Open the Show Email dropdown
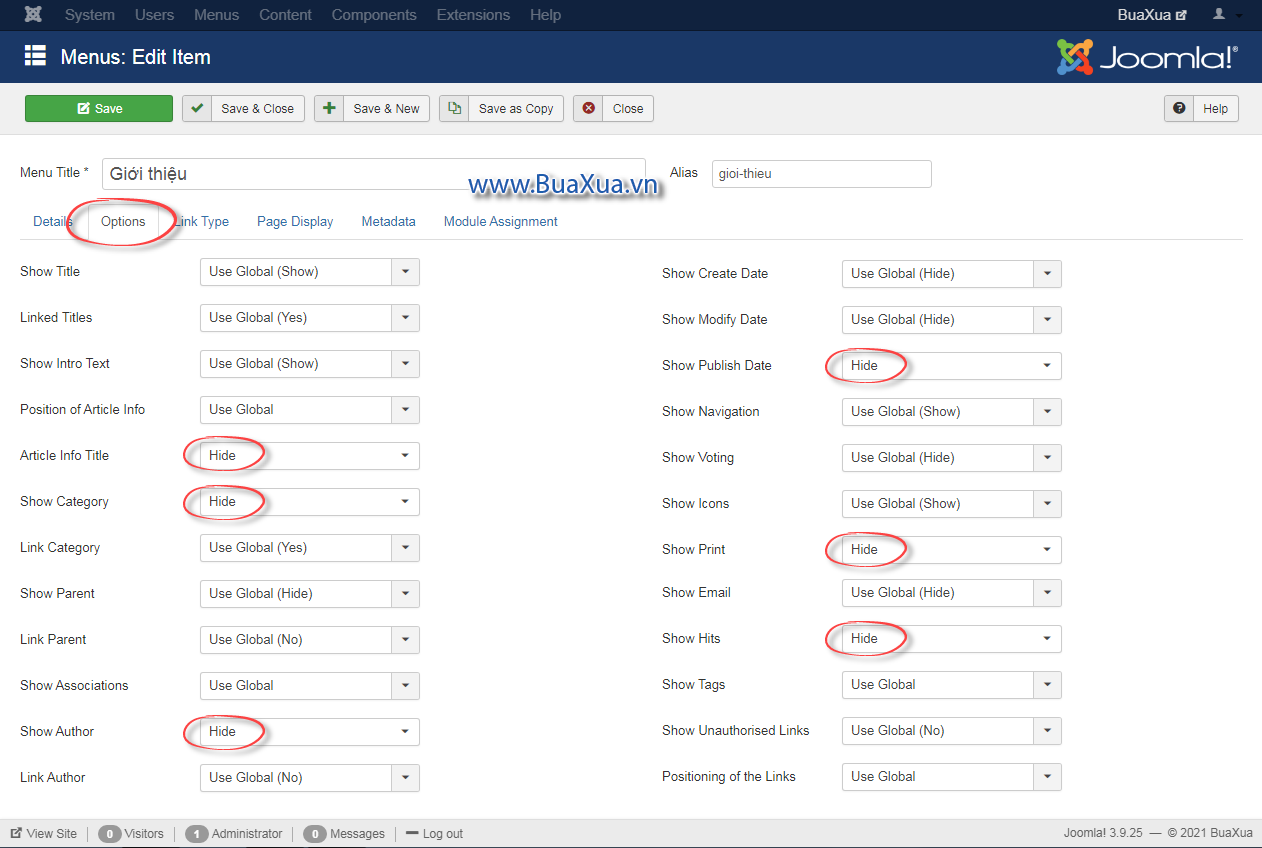Screen dimensions: 1262x848 (x=952, y=593)
